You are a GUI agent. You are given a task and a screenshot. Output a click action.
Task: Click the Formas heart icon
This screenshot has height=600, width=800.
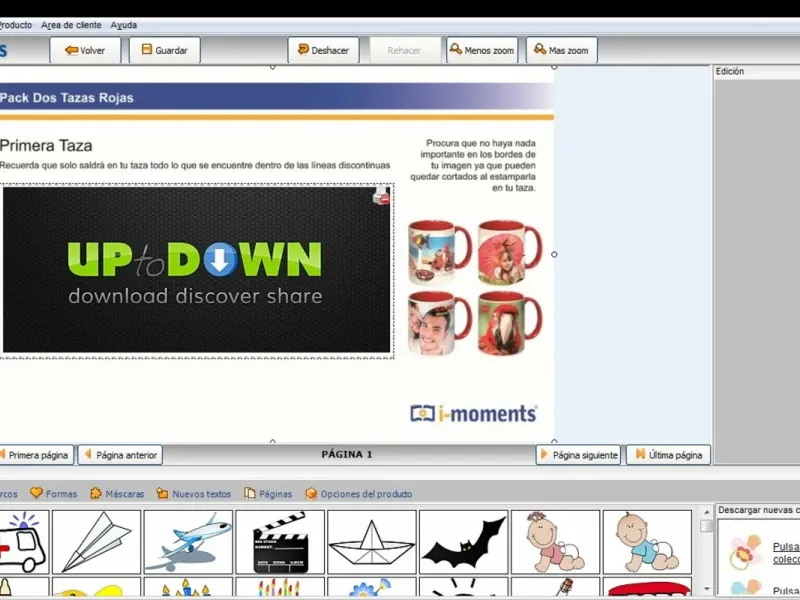(36, 493)
